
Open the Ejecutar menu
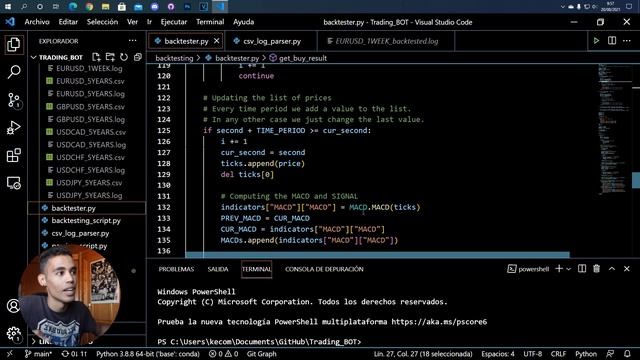(174, 22)
